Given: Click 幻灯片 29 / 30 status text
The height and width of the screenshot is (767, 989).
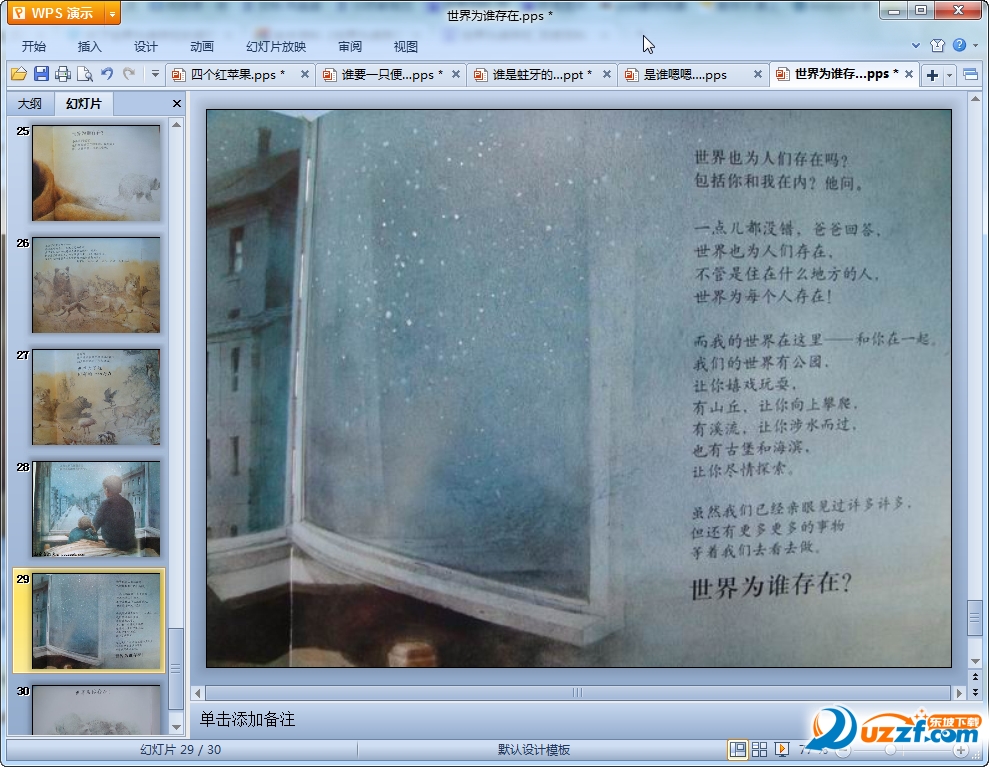Looking at the screenshot, I should (x=180, y=750).
